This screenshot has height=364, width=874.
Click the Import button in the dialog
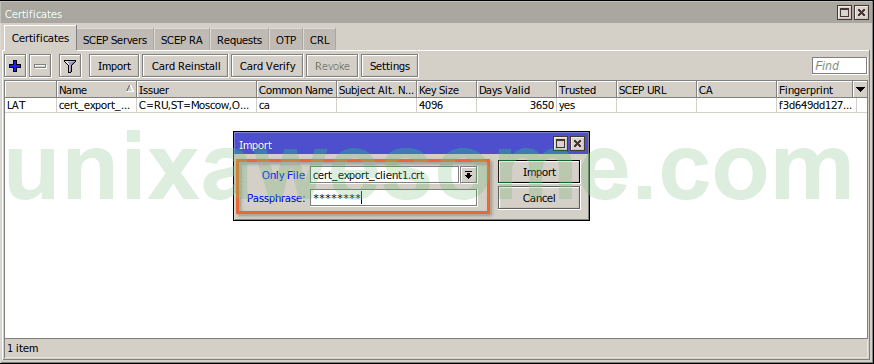pyautogui.click(x=539, y=172)
